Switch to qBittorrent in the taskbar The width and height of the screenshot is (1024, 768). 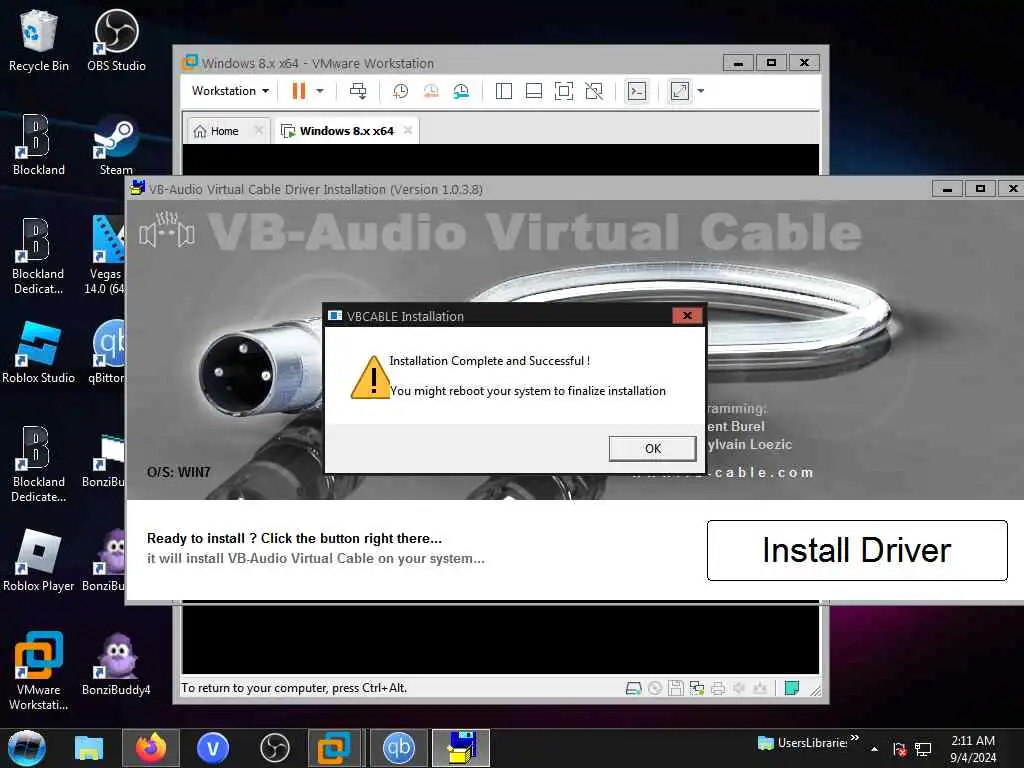point(398,748)
